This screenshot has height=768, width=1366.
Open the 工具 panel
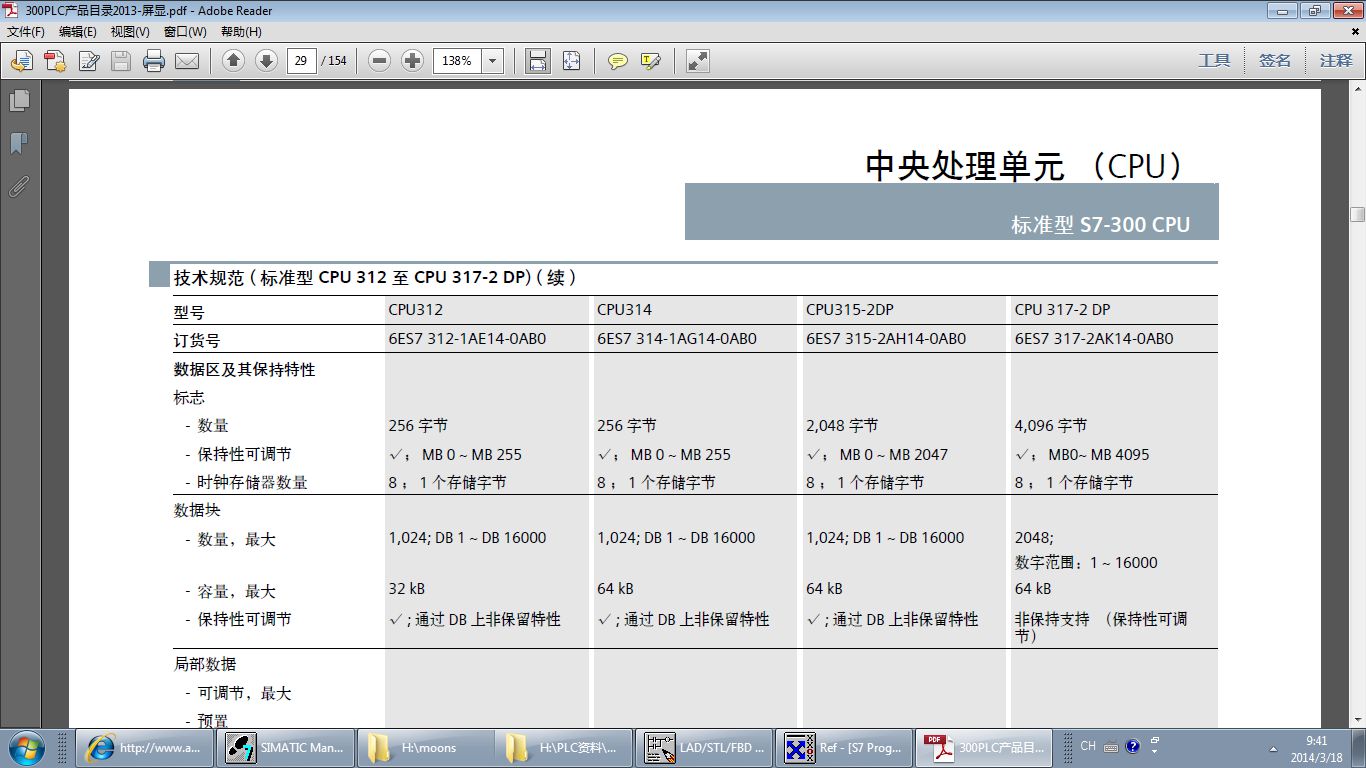click(1214, 61)
